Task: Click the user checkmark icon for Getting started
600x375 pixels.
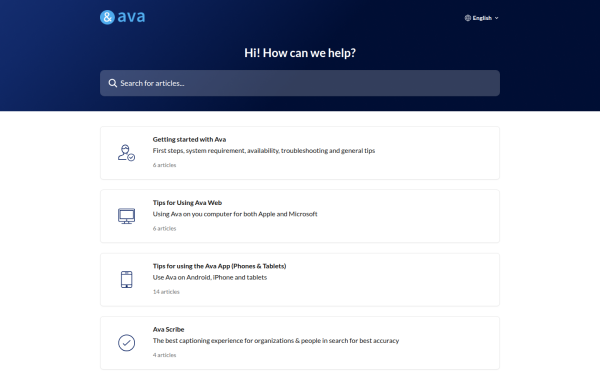Action: click(126, 153)
